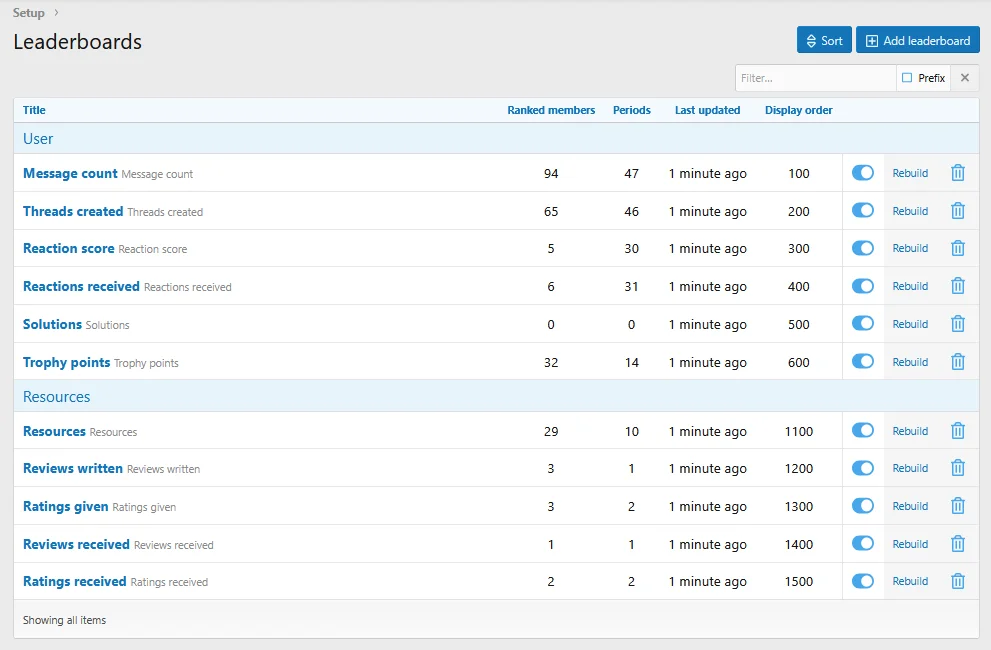991x650 pixels.
Task: Click Add leaderboard button
Action: [918, 40]
